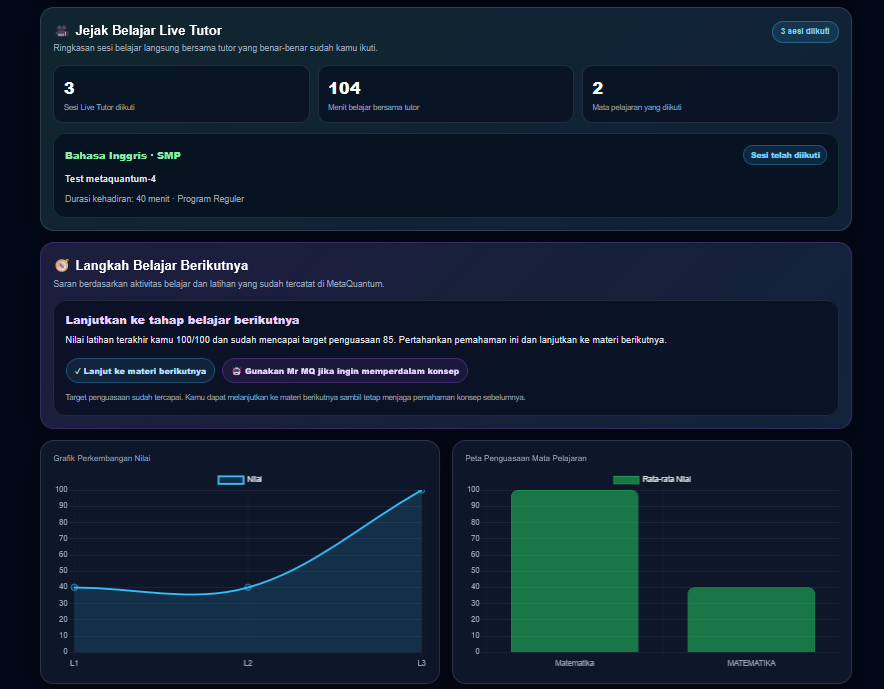Click the 'Saran berdasarkan aktivitas belajar' subtitle text
This screenshot has width=884, height=689.
coord(219,284)
